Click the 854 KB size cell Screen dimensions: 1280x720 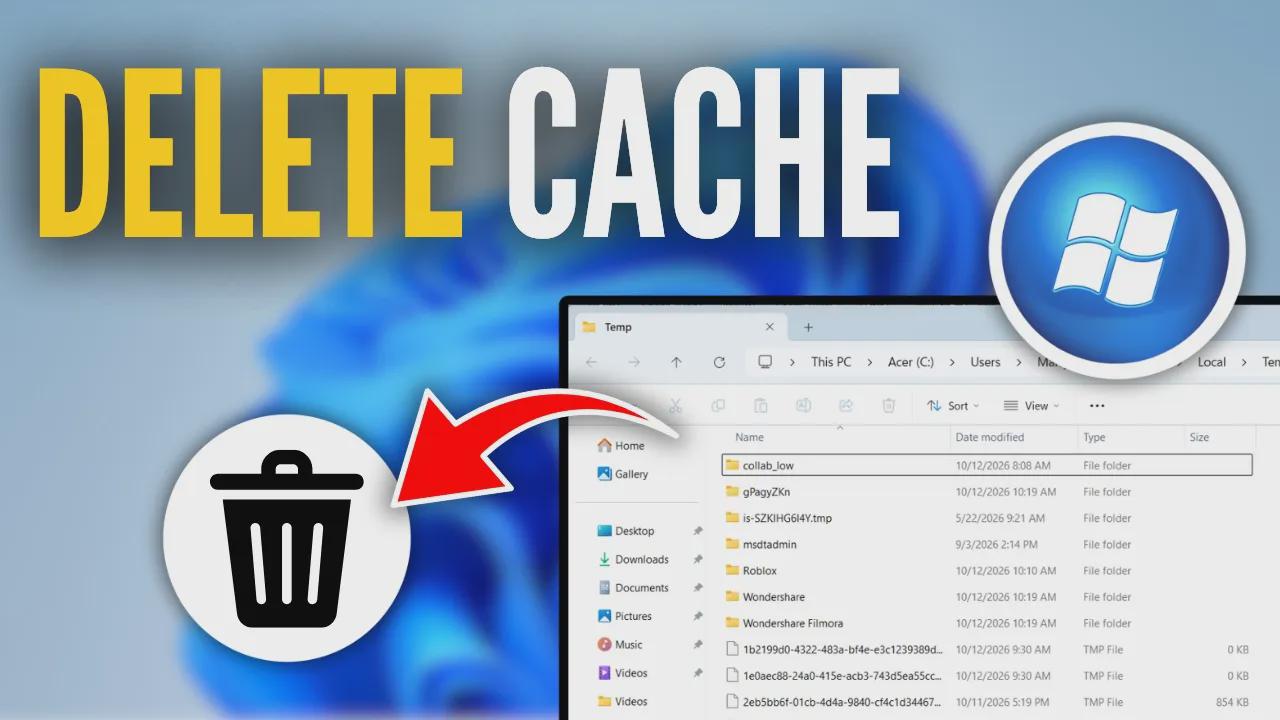click(1232, 702)
